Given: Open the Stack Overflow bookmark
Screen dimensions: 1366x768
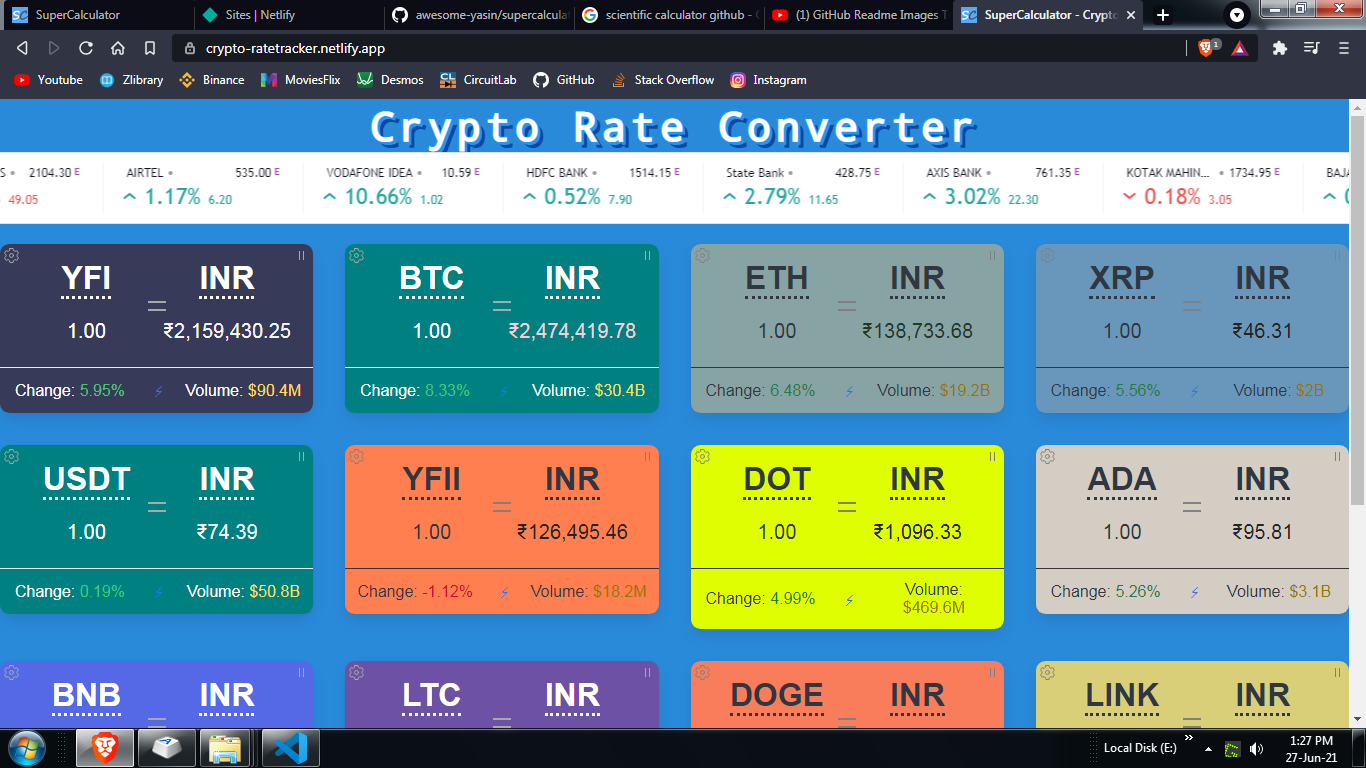Looking at the screenshot, I should coord(663,80).
